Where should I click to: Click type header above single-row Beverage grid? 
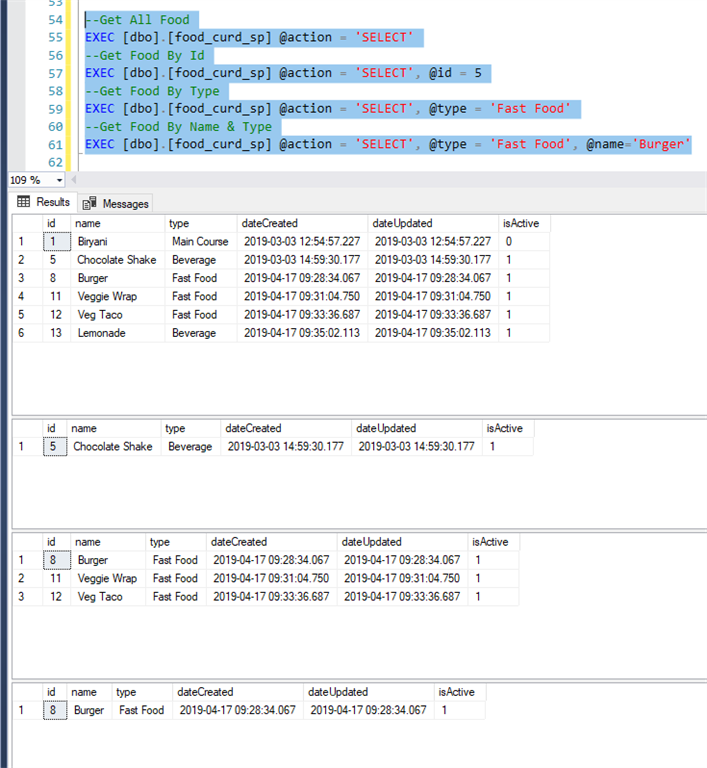[x=191, y=429]
